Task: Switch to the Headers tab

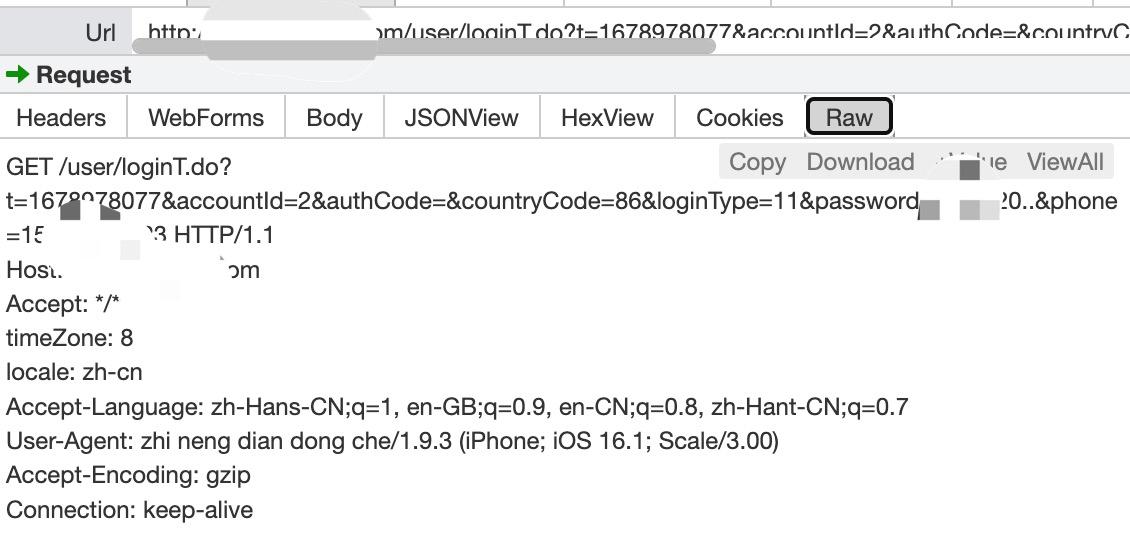Action: (x=61, y=118)
